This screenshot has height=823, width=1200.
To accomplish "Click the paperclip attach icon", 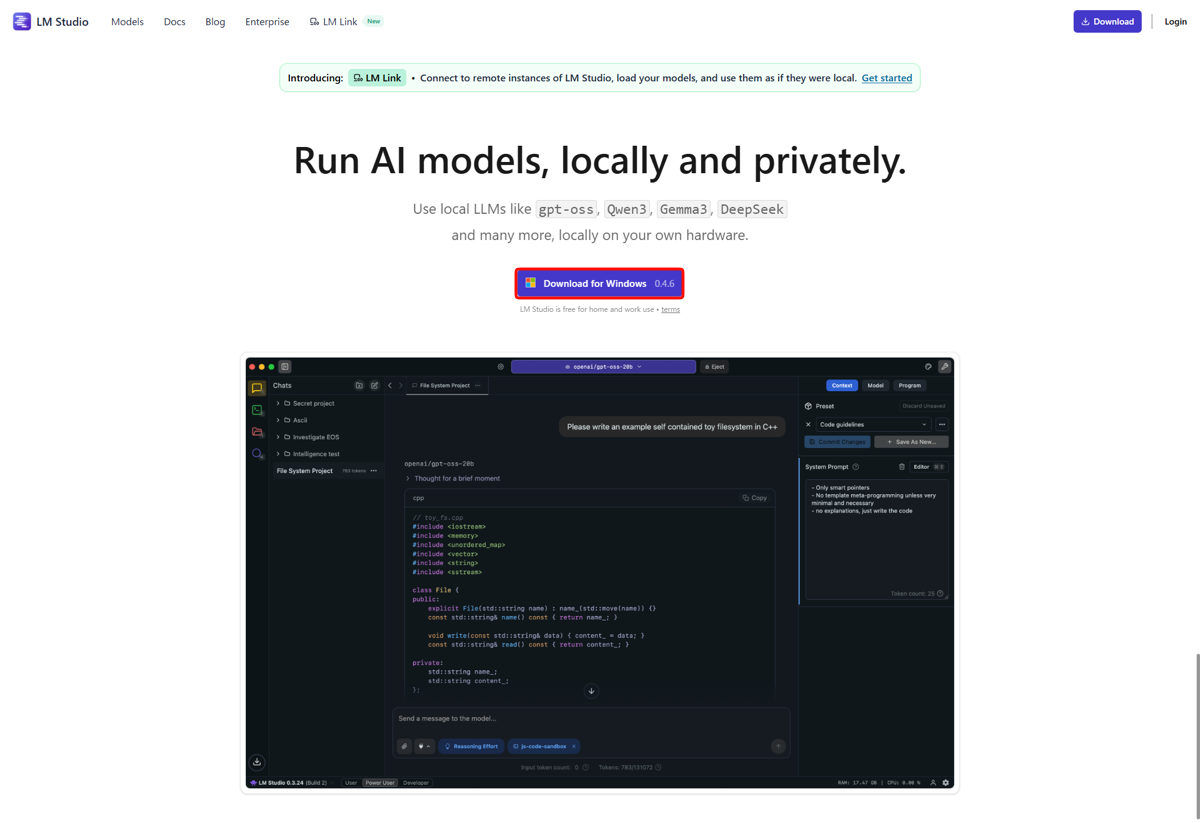I will 404,746.
